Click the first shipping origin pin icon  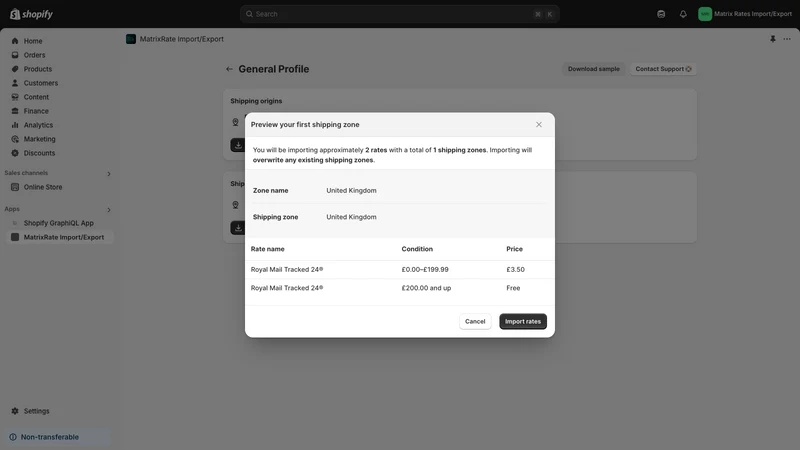click(x=235, y=122)
